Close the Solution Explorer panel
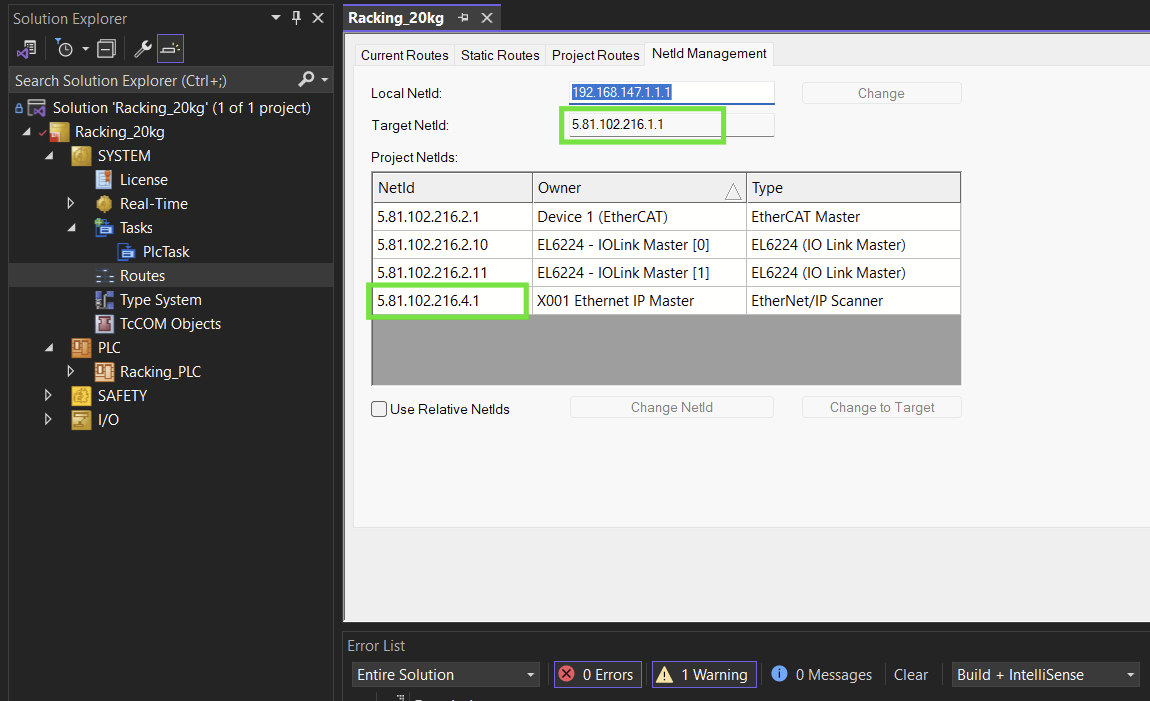This screenshot has width=1150, height=701. [x=318, y=18]
